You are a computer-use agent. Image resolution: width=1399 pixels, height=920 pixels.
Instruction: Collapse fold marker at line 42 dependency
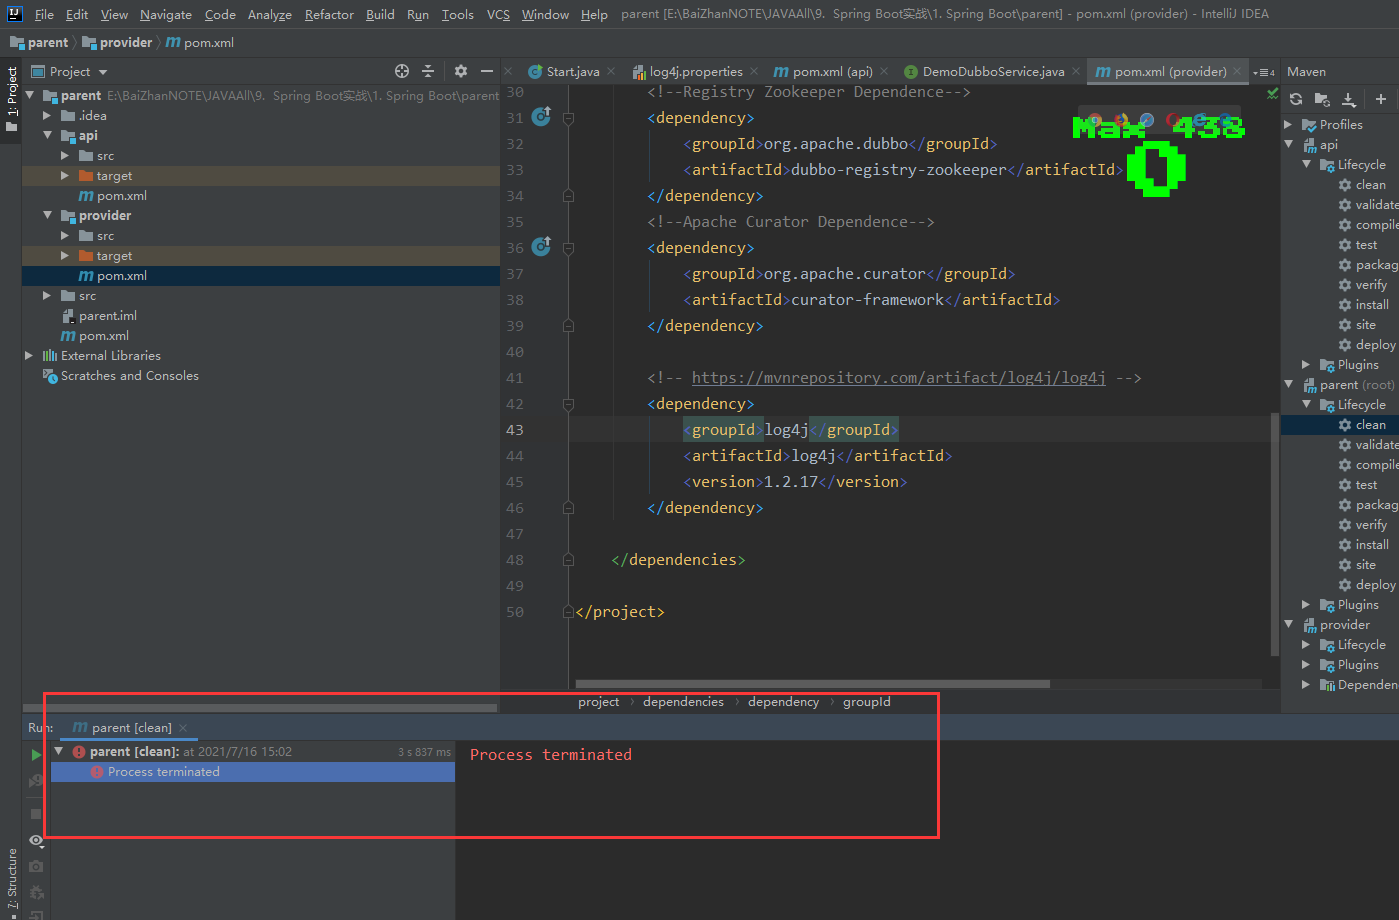[x=568, y=404]
